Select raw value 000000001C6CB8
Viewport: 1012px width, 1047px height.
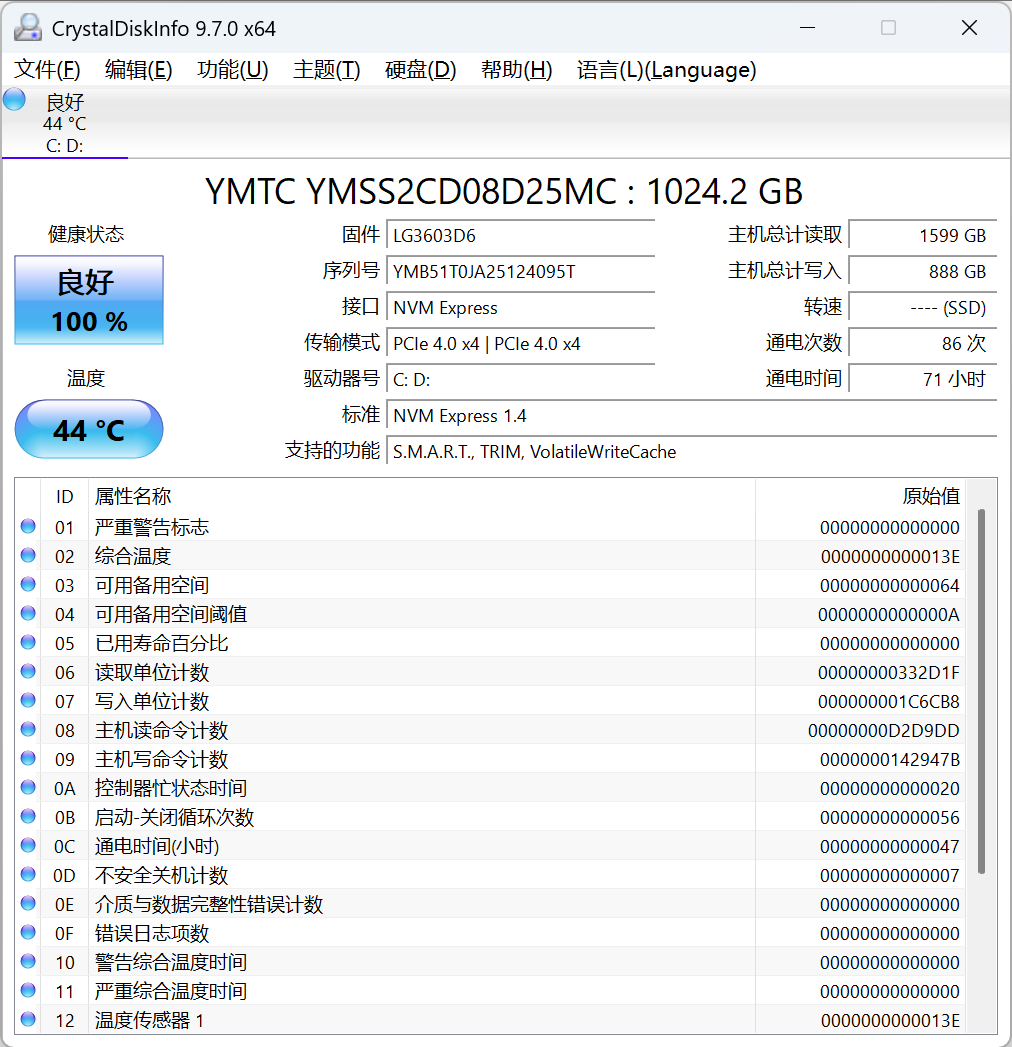point(889,702)
